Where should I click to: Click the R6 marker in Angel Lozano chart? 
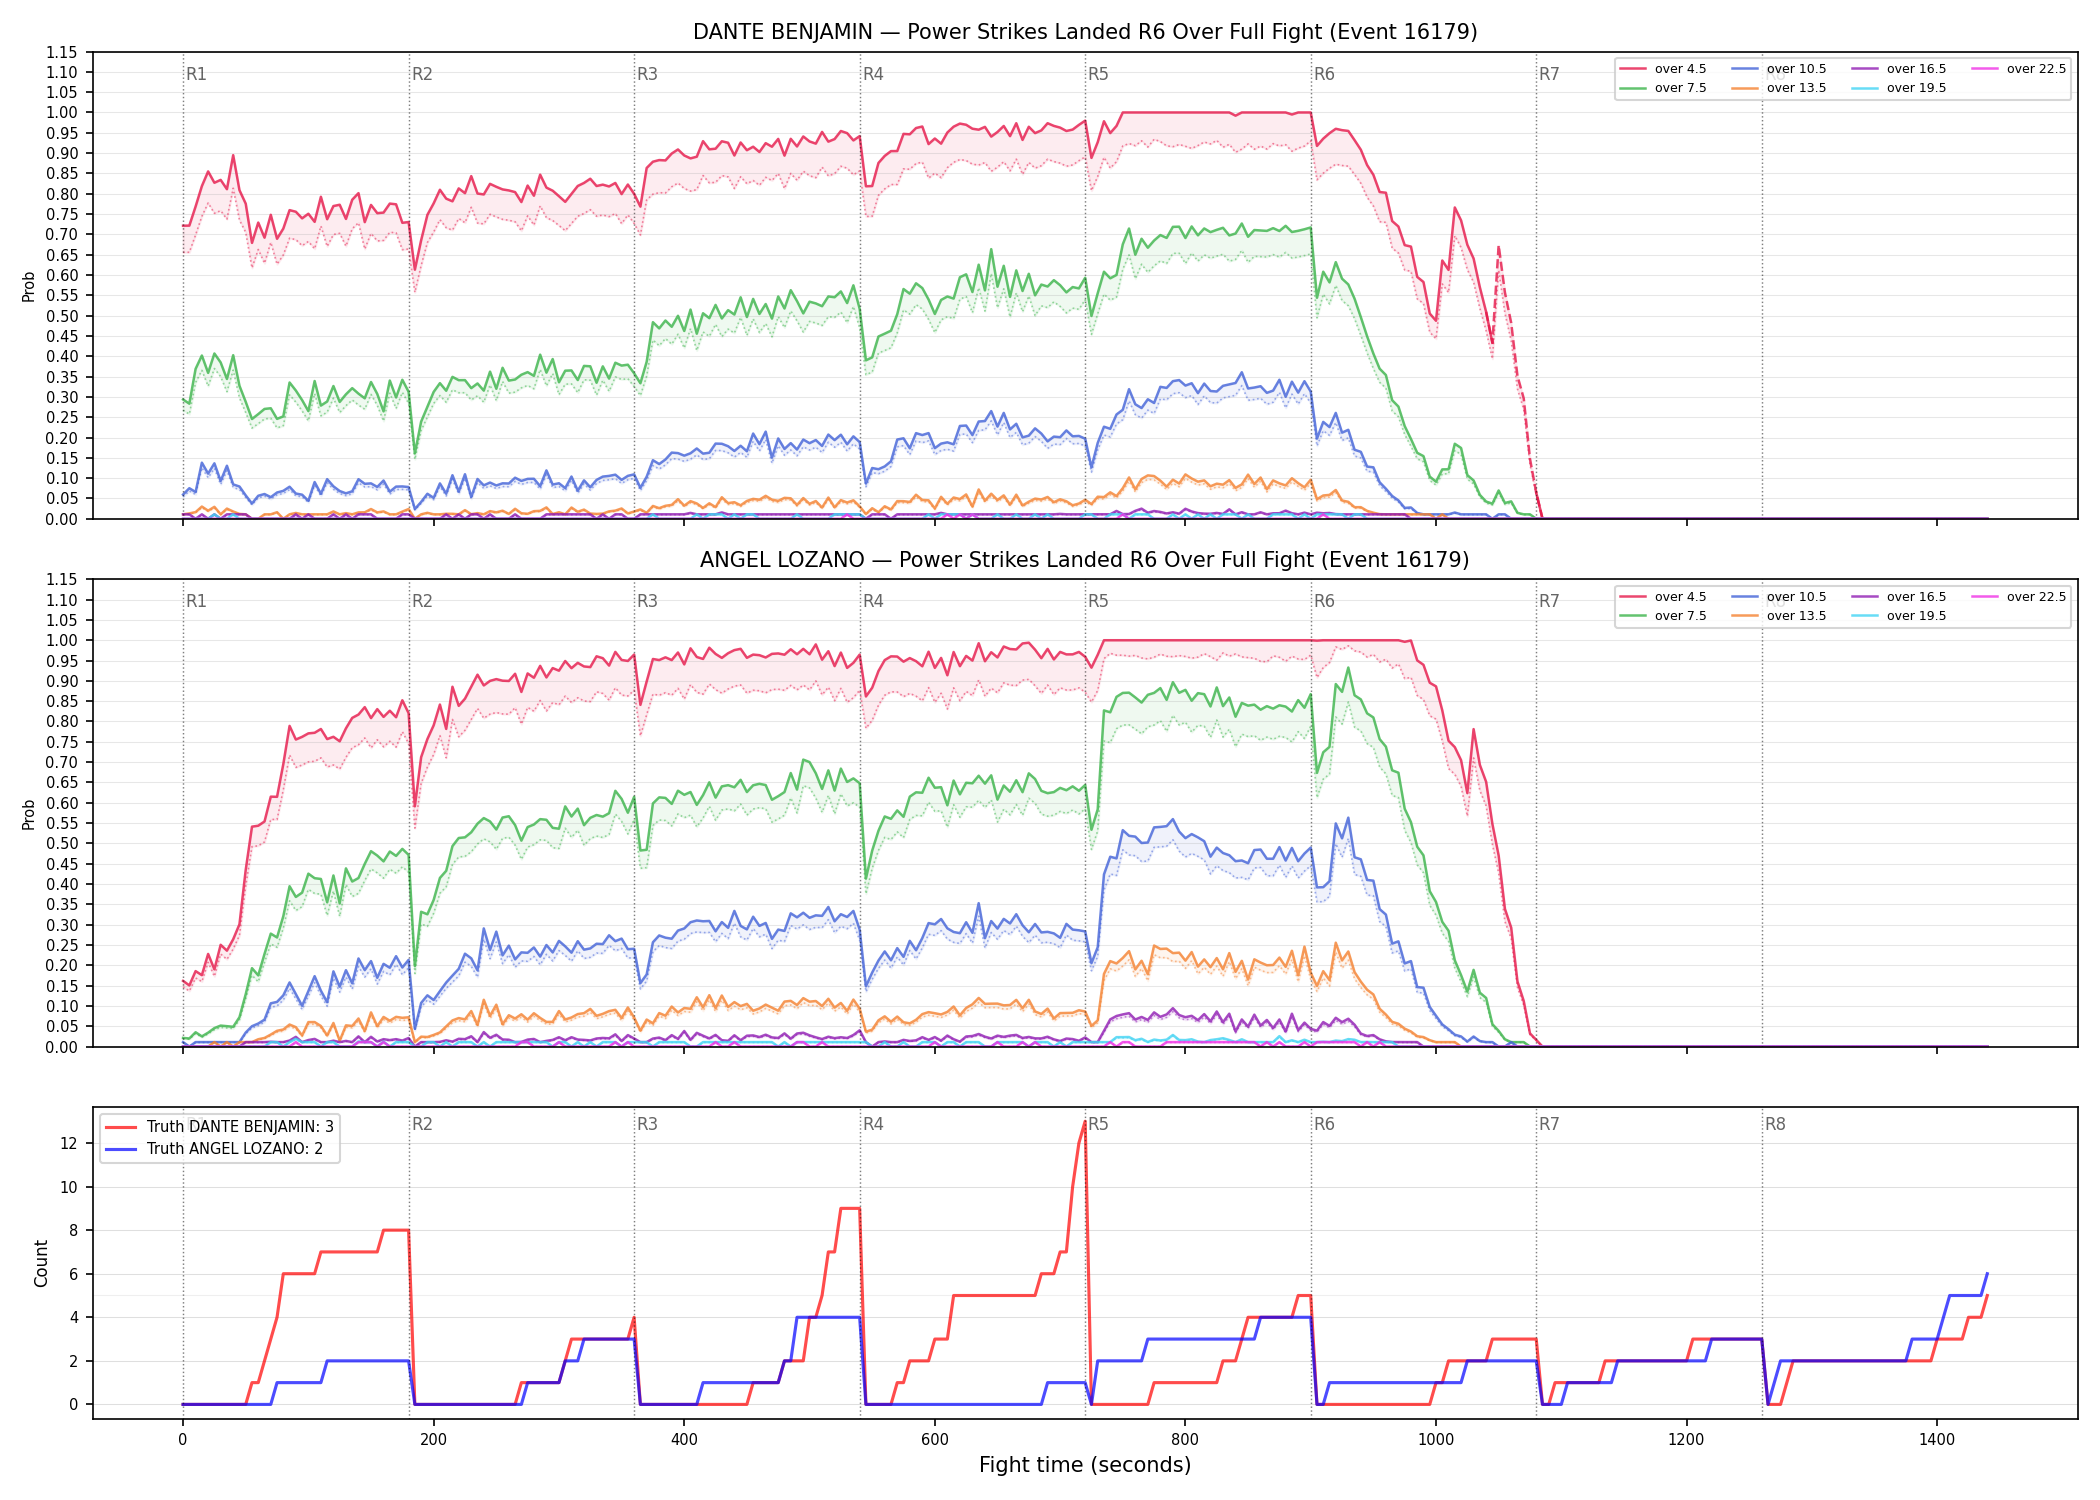point(1324,601)
